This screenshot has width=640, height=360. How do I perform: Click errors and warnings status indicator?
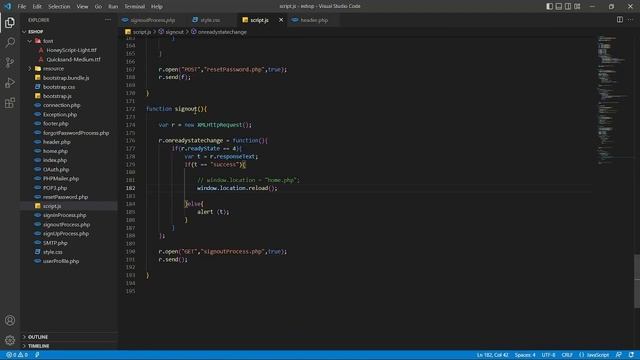point(17,355)
